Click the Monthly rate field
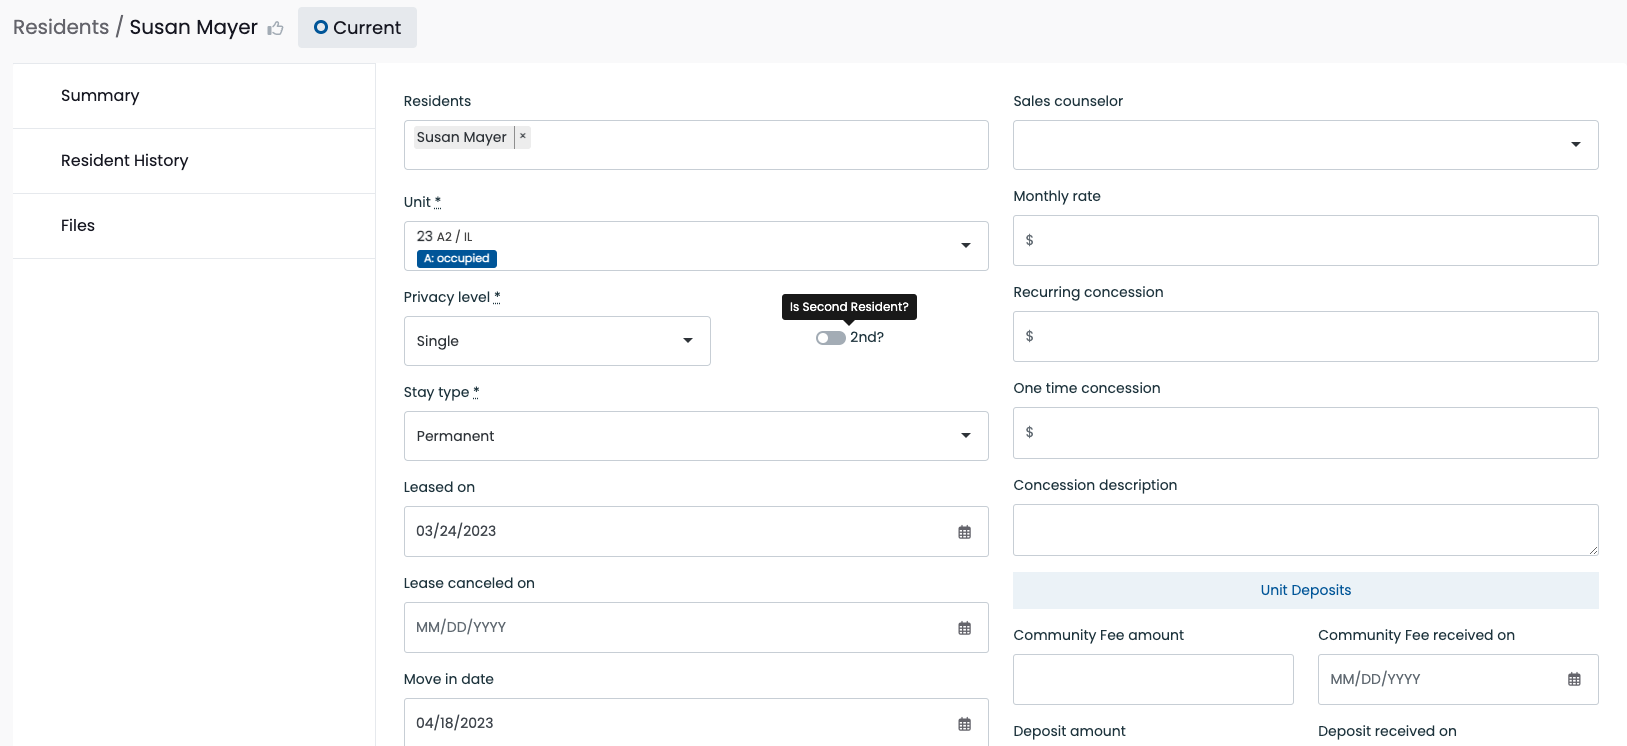The width and height of the screenshot is (1627, 746). pos(1305,241)
